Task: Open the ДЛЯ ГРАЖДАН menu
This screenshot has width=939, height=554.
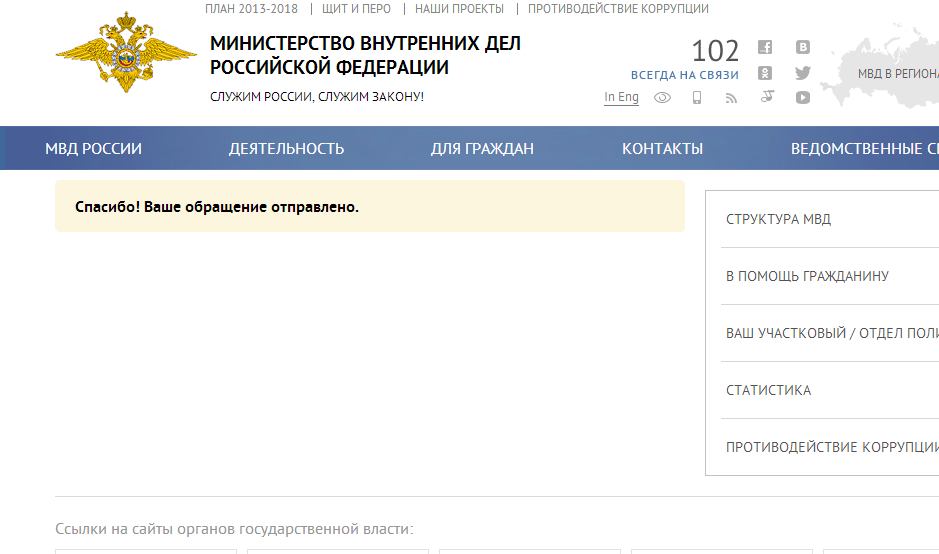Action: click(482, 149)
